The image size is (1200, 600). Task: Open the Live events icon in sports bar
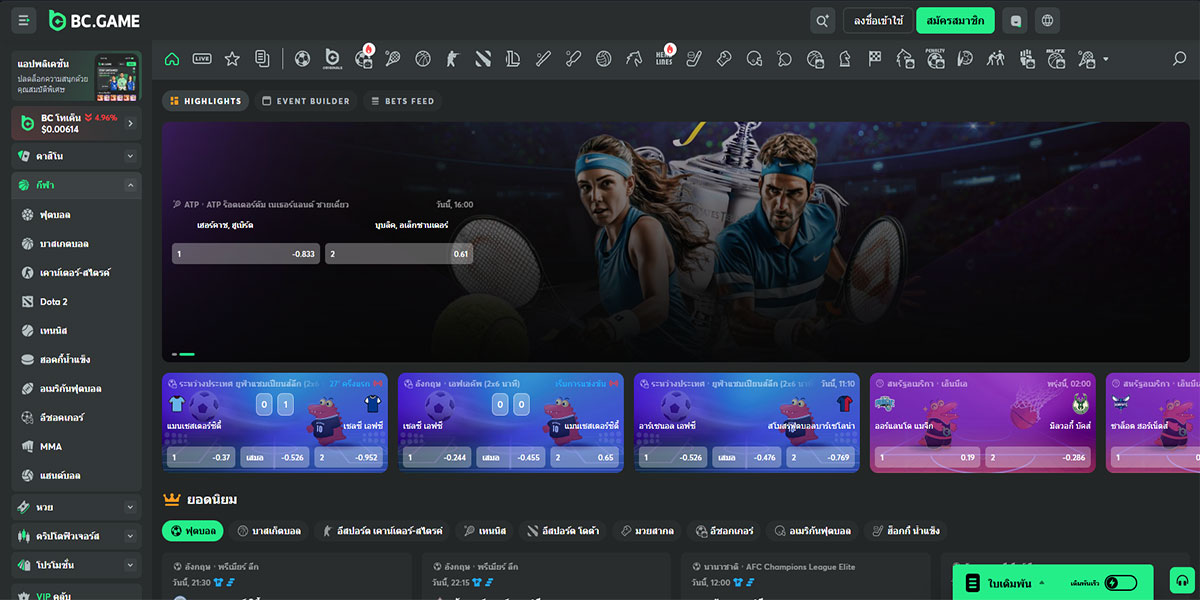point(202,59)
